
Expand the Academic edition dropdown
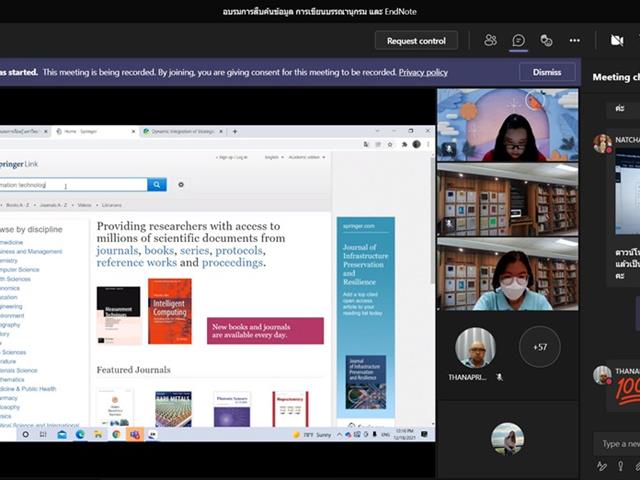coord(307,157)
